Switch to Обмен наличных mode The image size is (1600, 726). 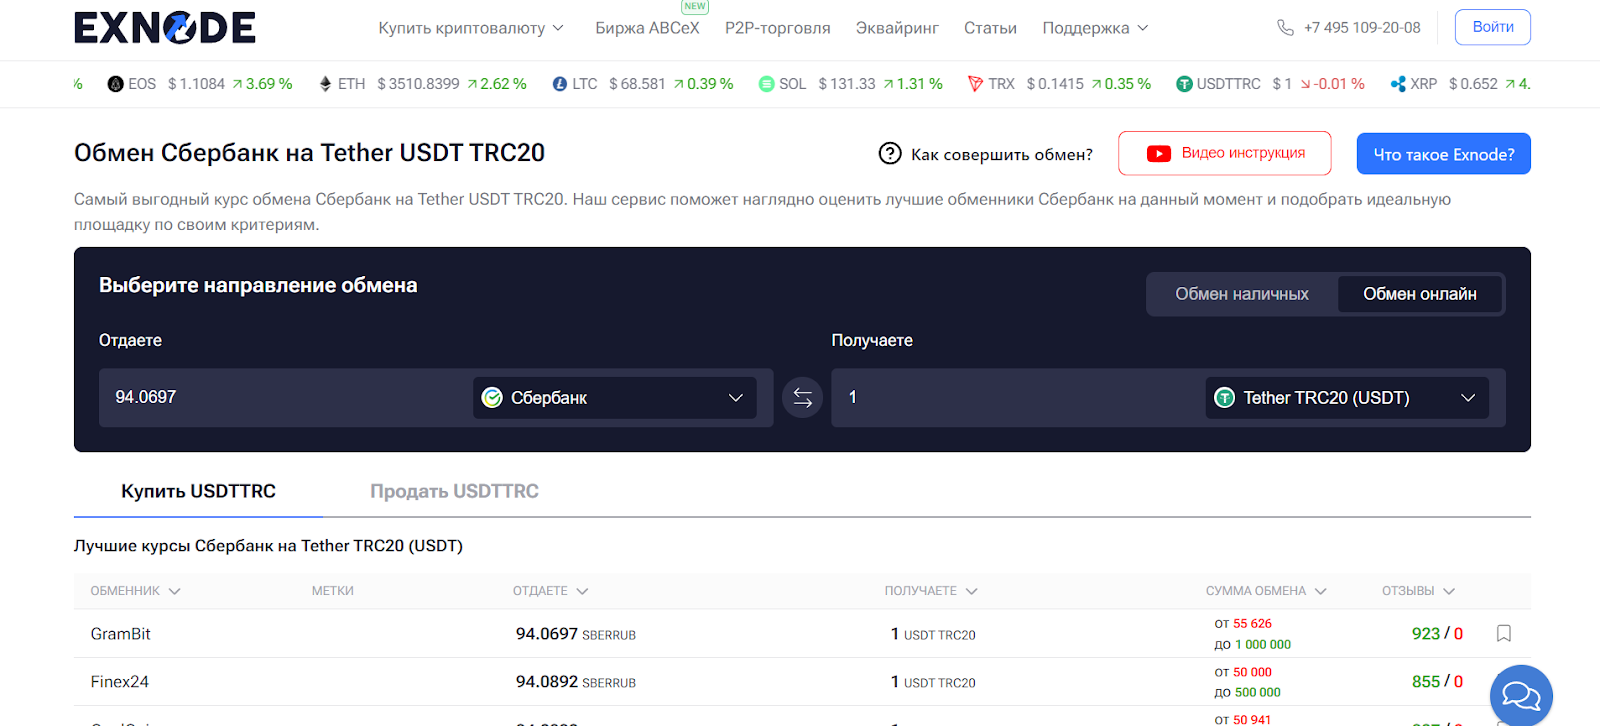click(1242, 294)
